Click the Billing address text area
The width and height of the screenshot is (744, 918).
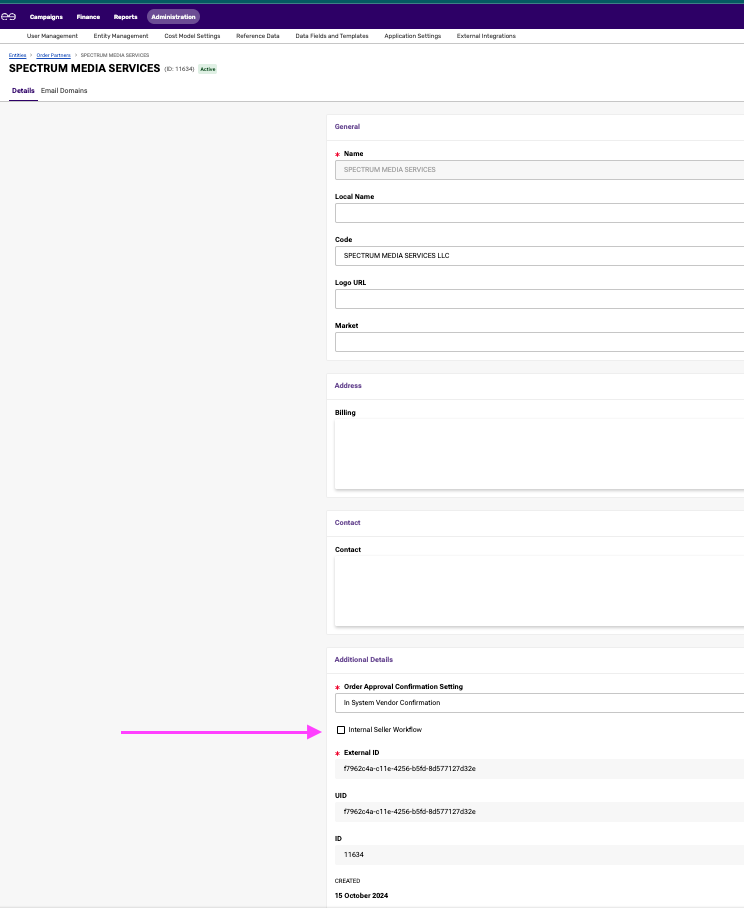coord(539,454)
